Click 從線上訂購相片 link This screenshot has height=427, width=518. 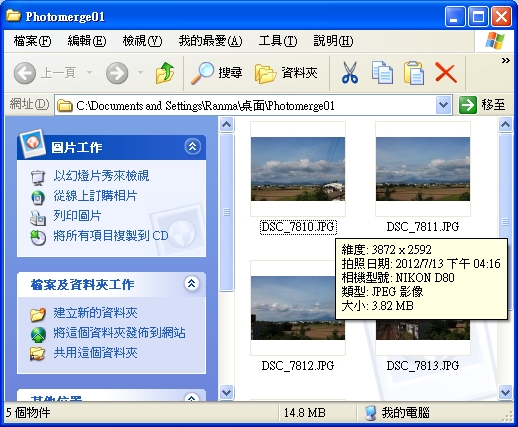(x=95, y=196)
